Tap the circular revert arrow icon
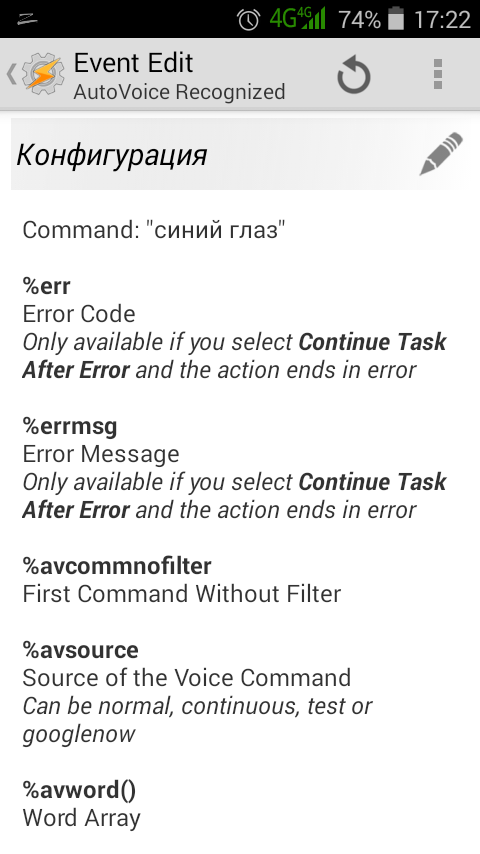Viewport: 480px width, 854px height. tap(354, 74)
